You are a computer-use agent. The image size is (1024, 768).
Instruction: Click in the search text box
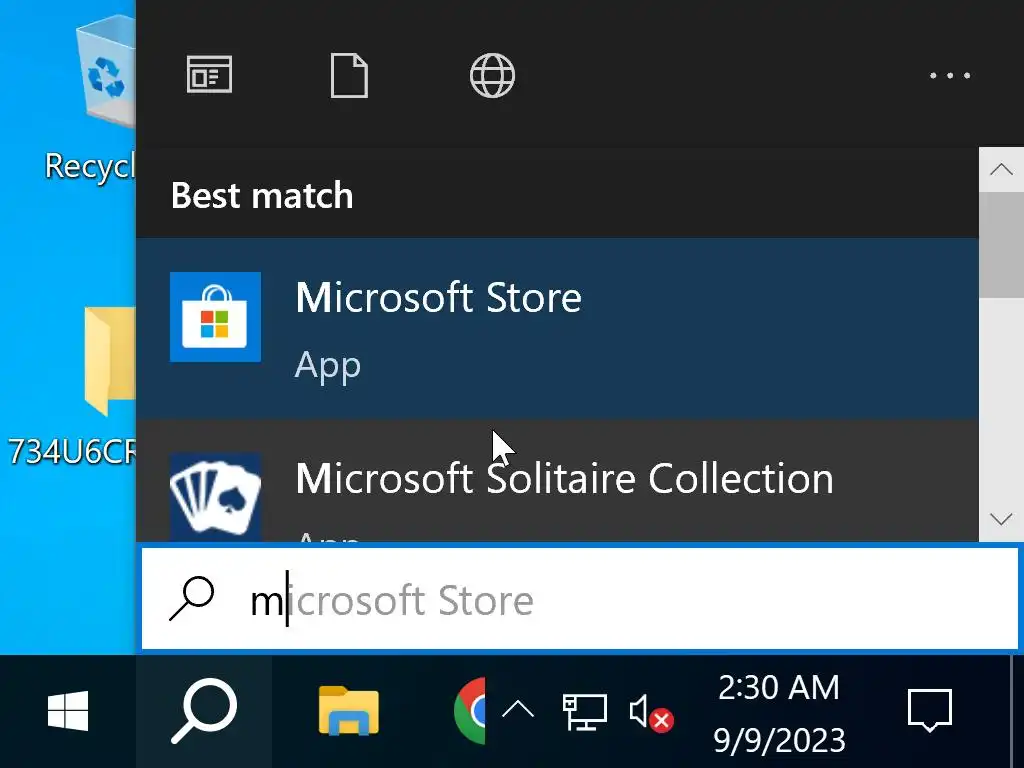click(x=580, y=599)
